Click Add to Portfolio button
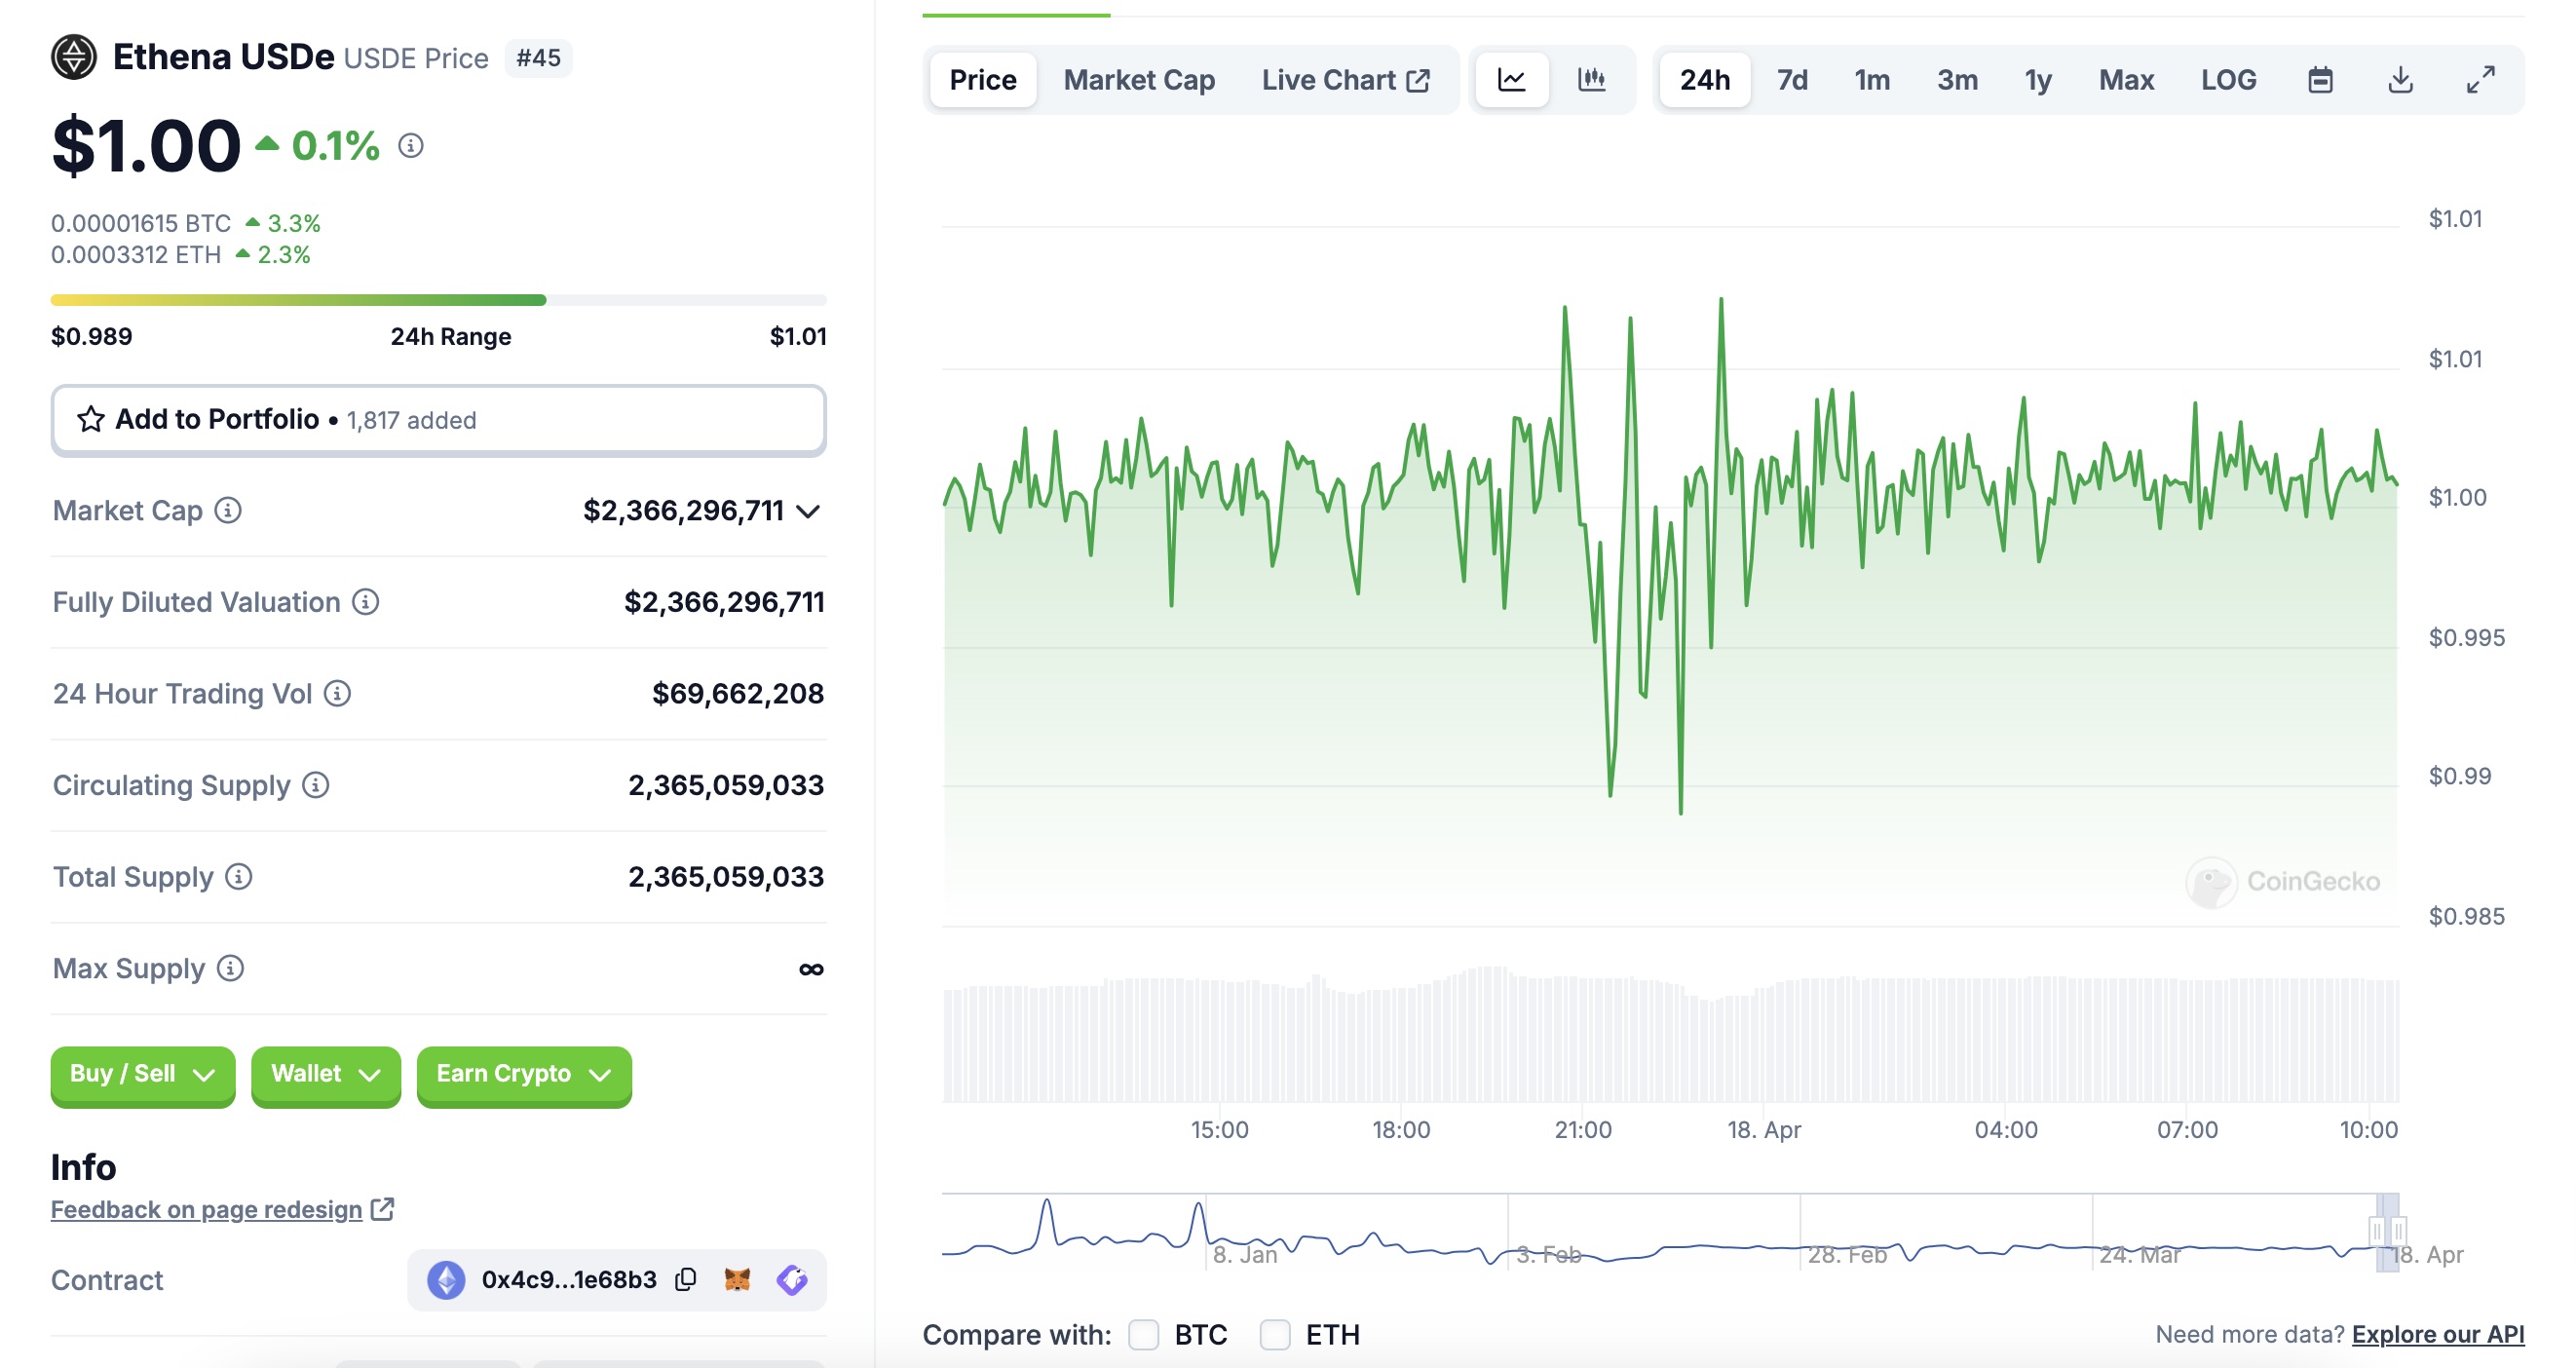 point(439,420)
